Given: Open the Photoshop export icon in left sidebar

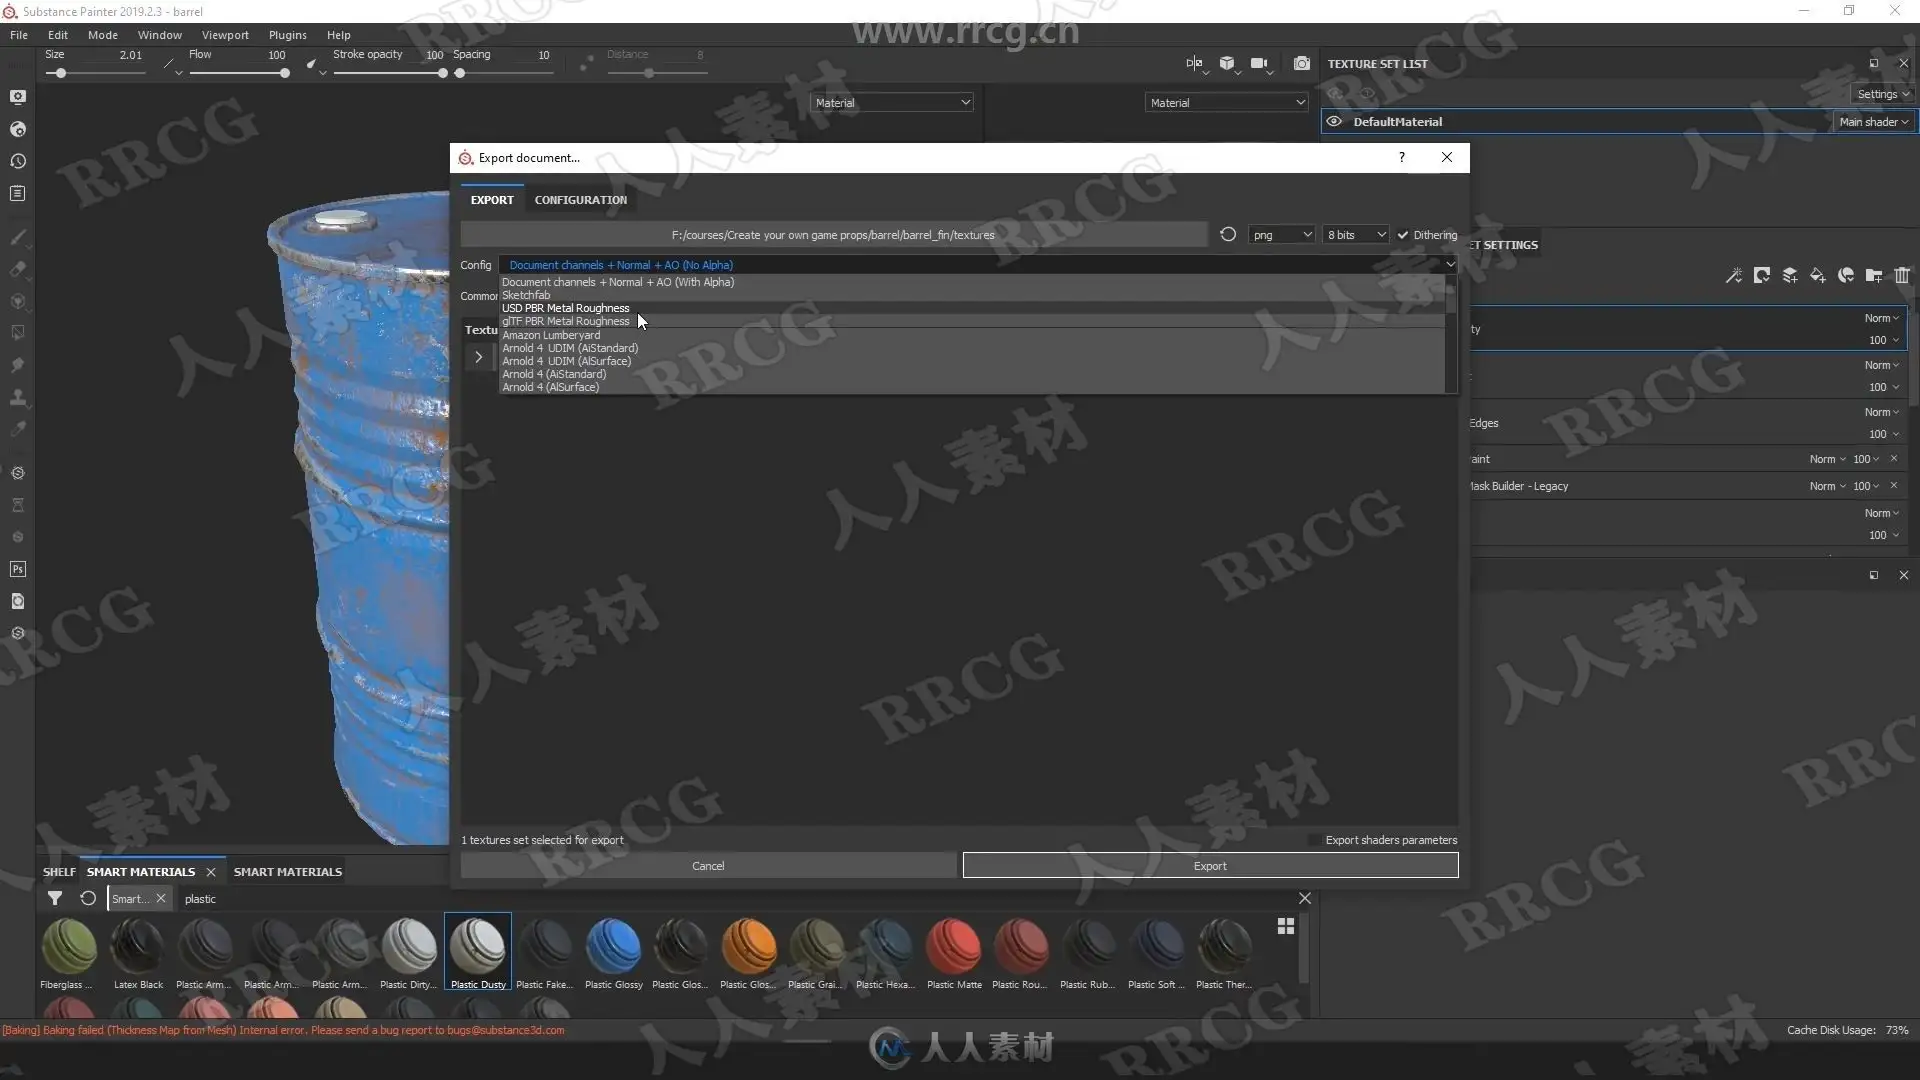Looking at the screenshot, I should pyautogui.click(x=17, y=569).
